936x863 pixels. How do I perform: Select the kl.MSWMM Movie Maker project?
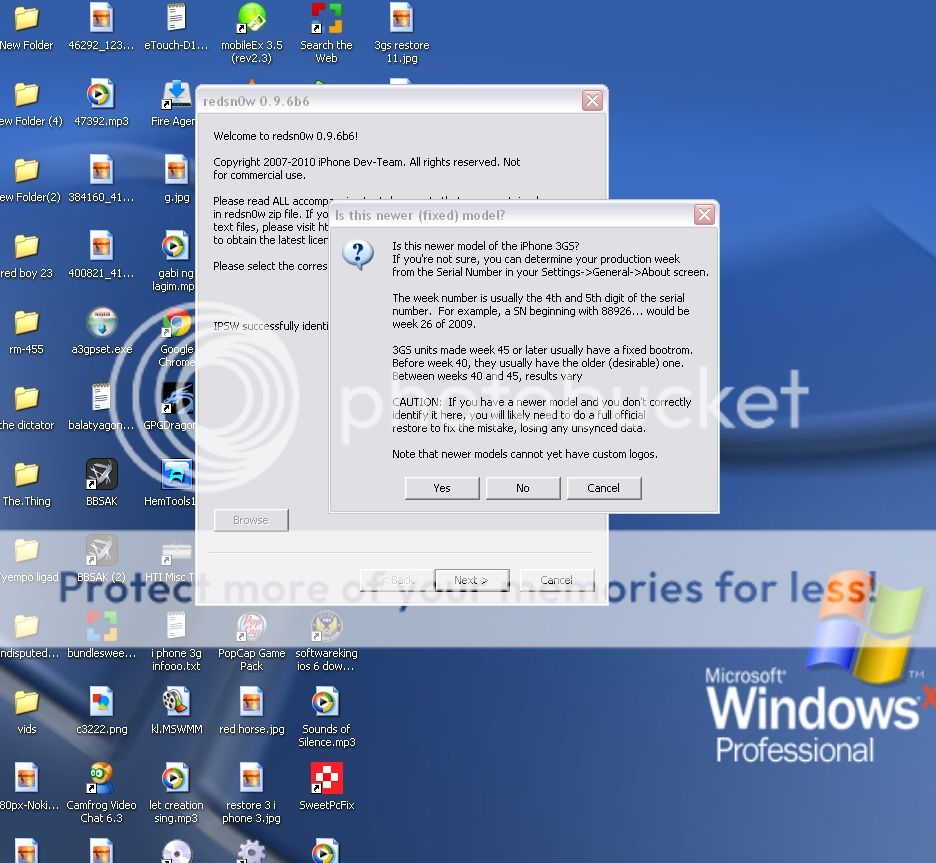(x=176, y=702)
